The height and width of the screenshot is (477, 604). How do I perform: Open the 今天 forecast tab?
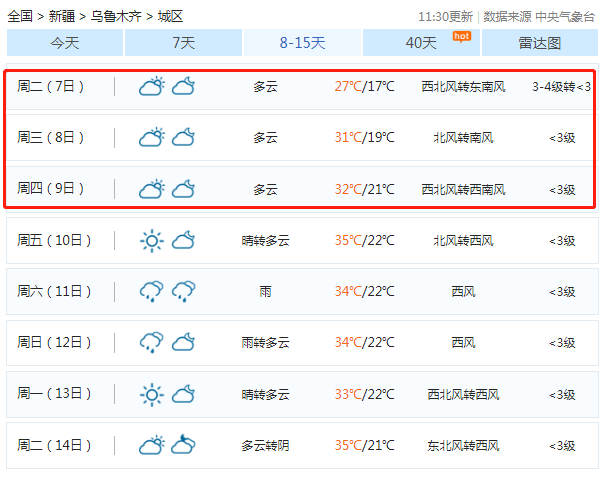[x=65, y=42]
